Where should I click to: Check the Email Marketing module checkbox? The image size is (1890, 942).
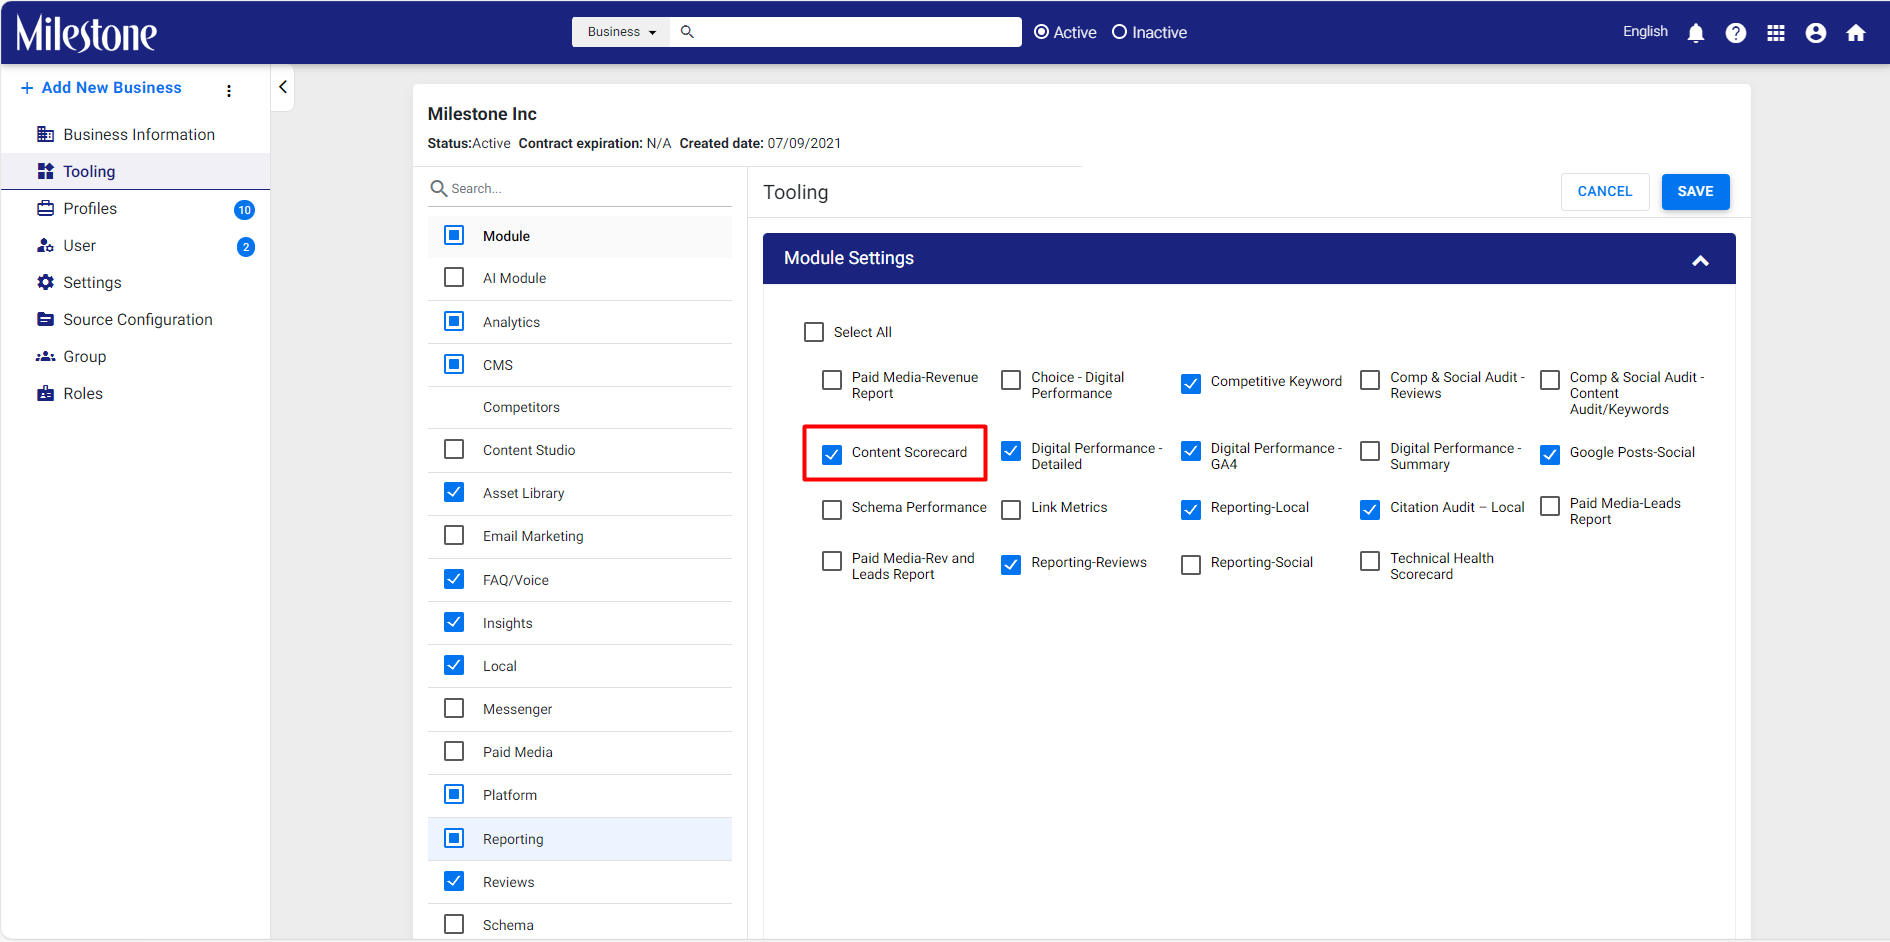454,535
